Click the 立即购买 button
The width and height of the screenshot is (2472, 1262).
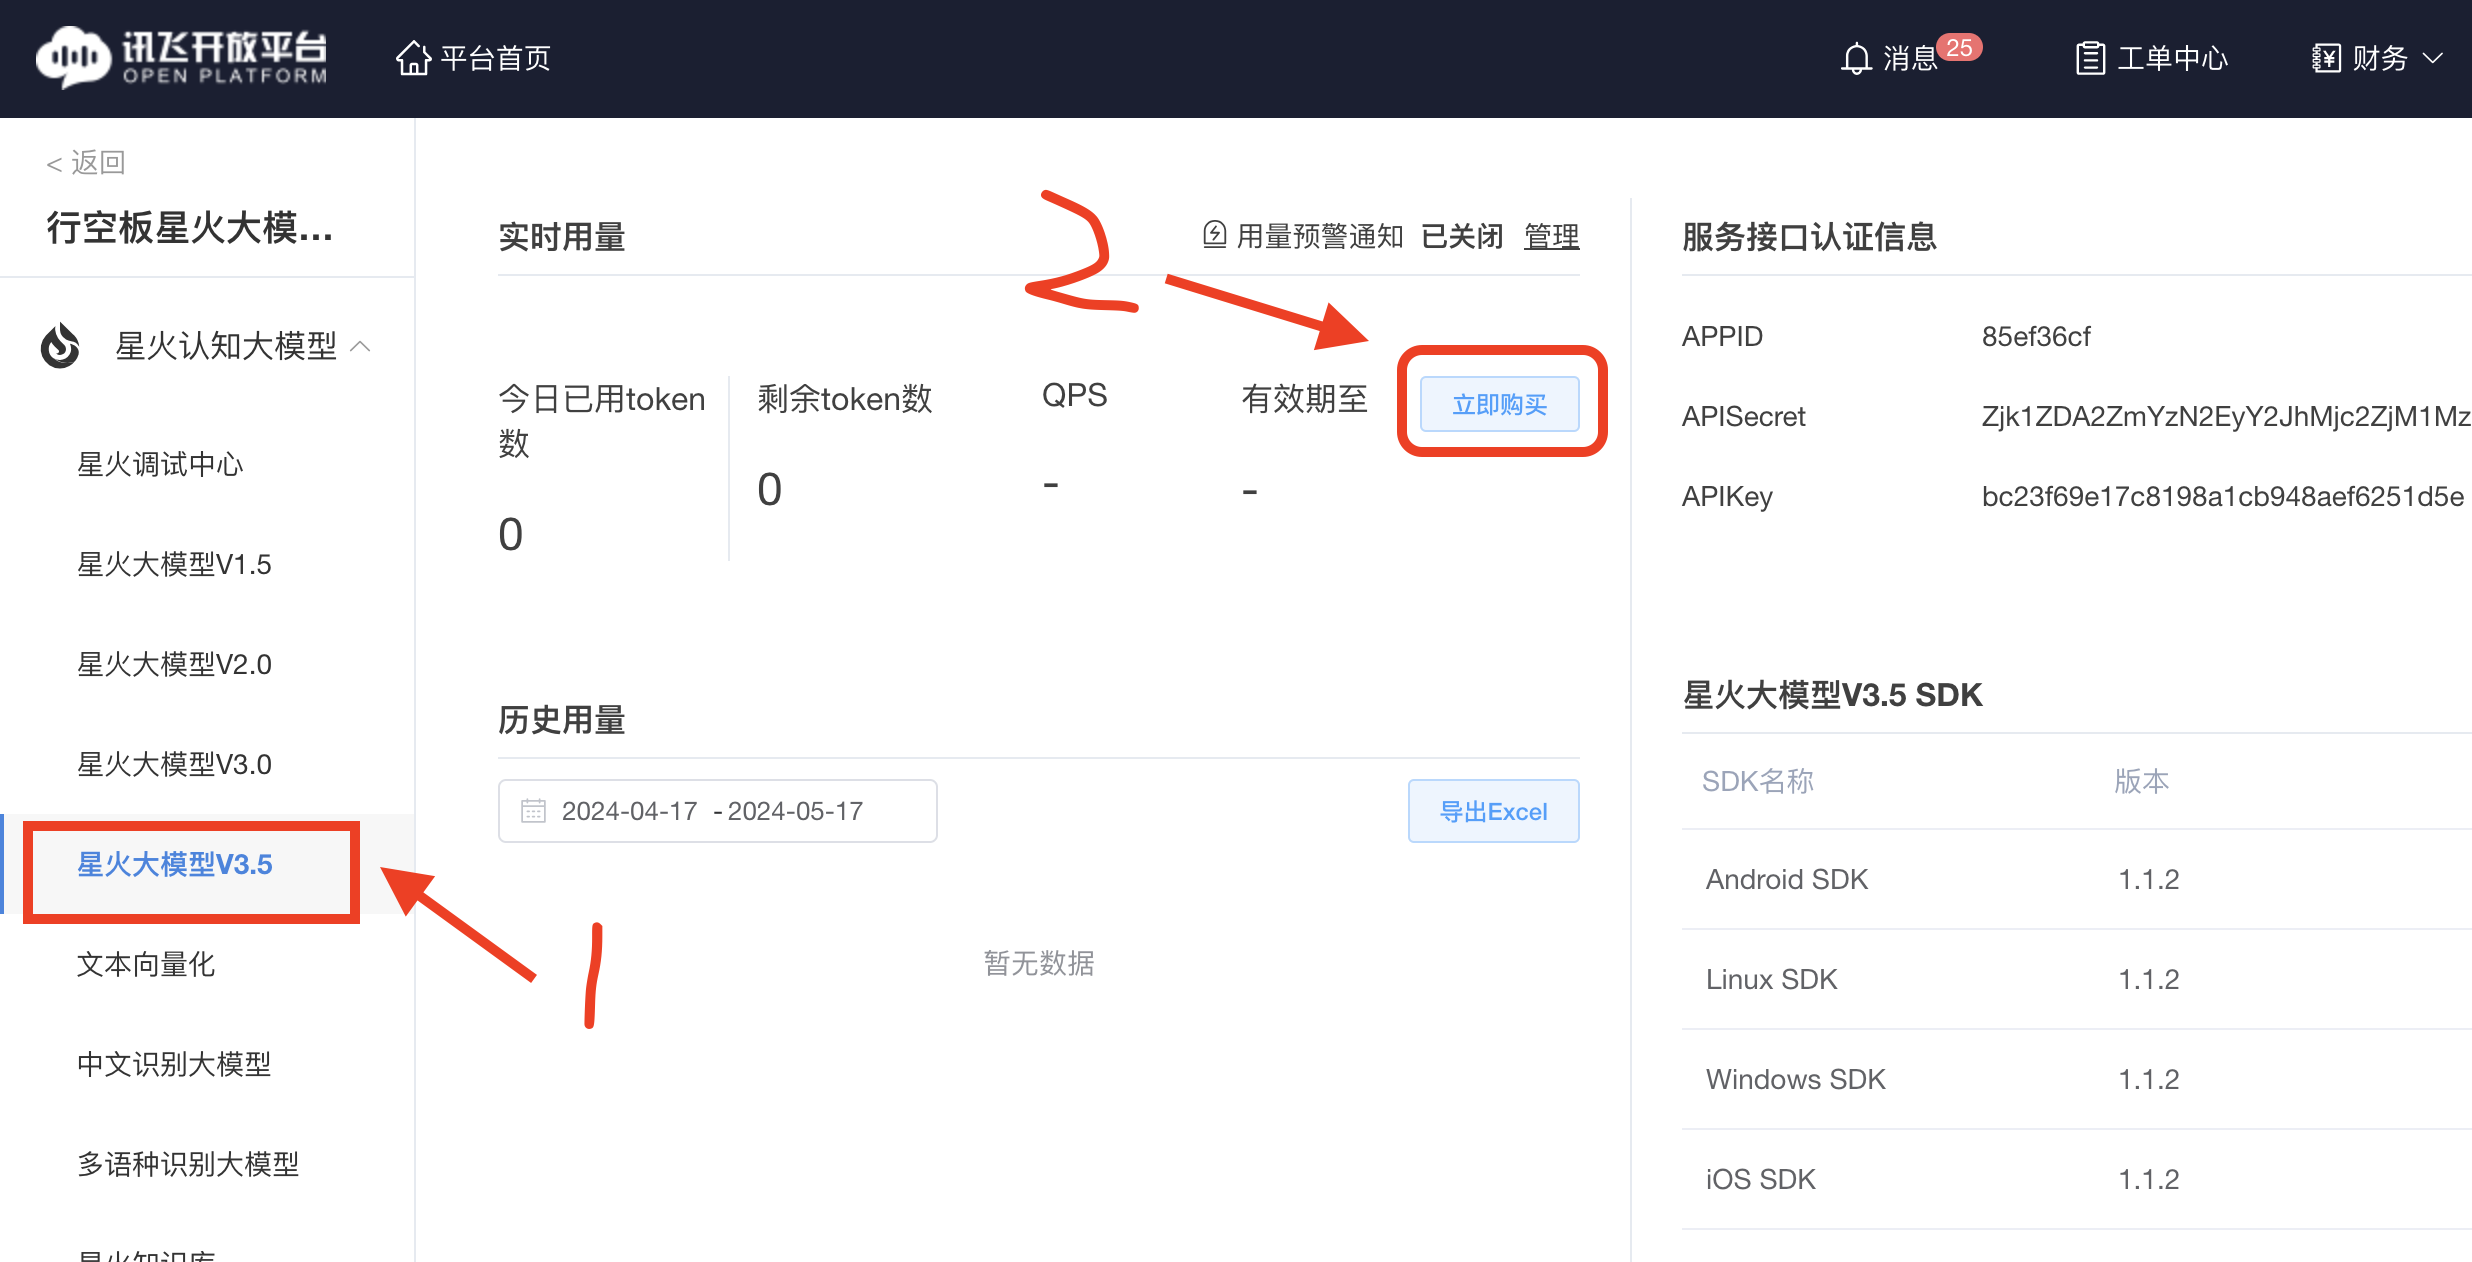[x=1499, y=404]
